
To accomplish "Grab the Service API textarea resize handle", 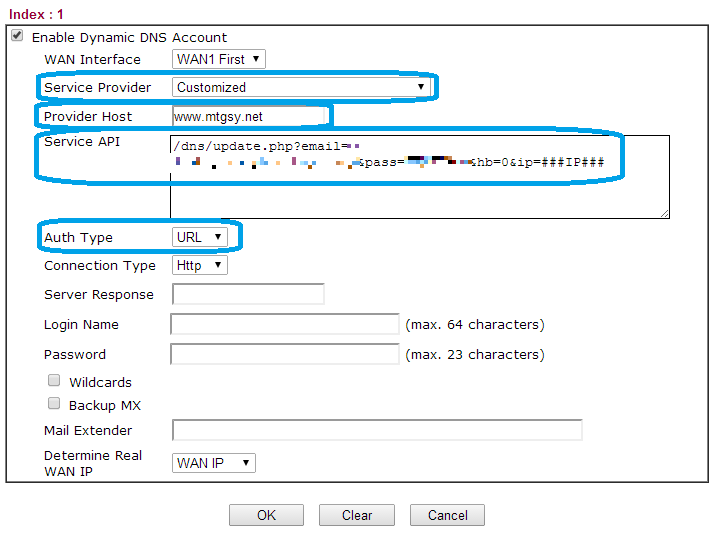I will click(x=664, y=213).
